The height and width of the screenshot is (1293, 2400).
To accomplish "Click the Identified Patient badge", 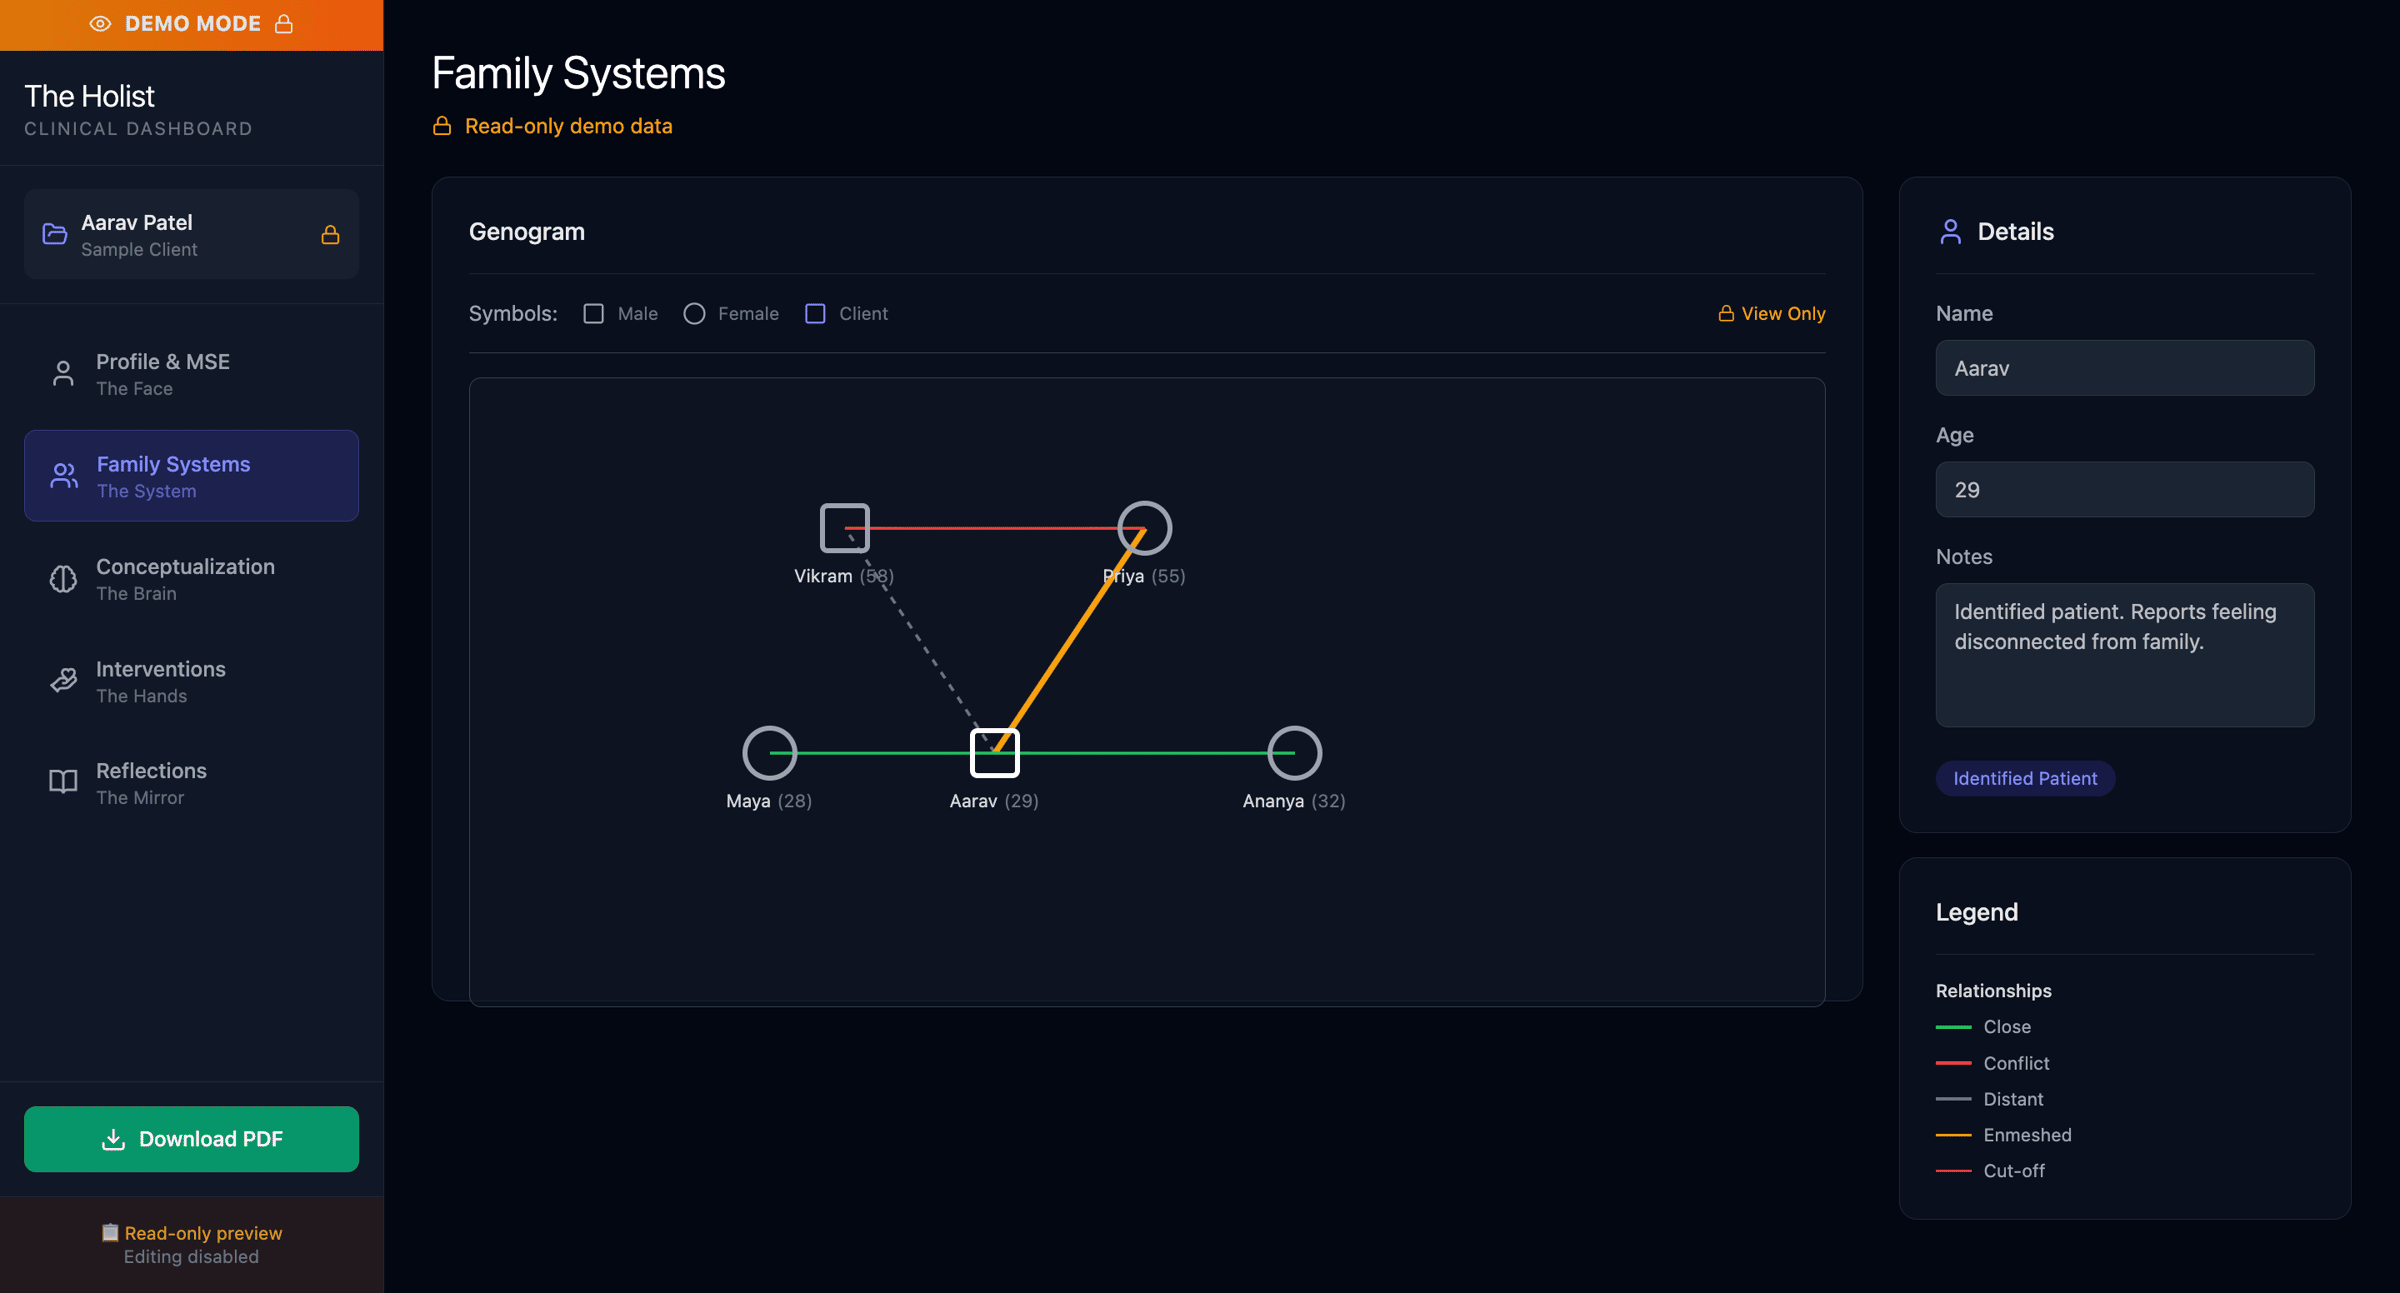I will pos(2025,779).
